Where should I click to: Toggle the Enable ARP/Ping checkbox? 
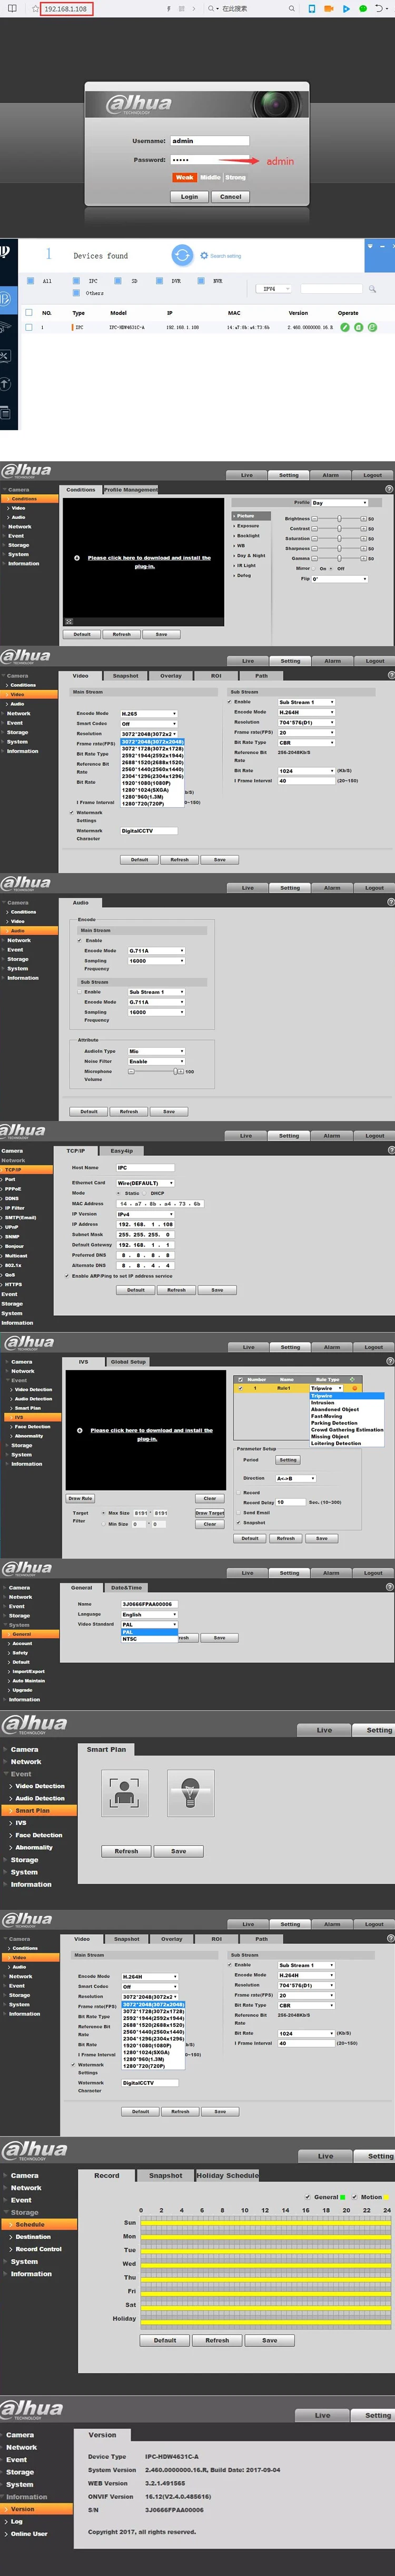[x=68, y=1276]
